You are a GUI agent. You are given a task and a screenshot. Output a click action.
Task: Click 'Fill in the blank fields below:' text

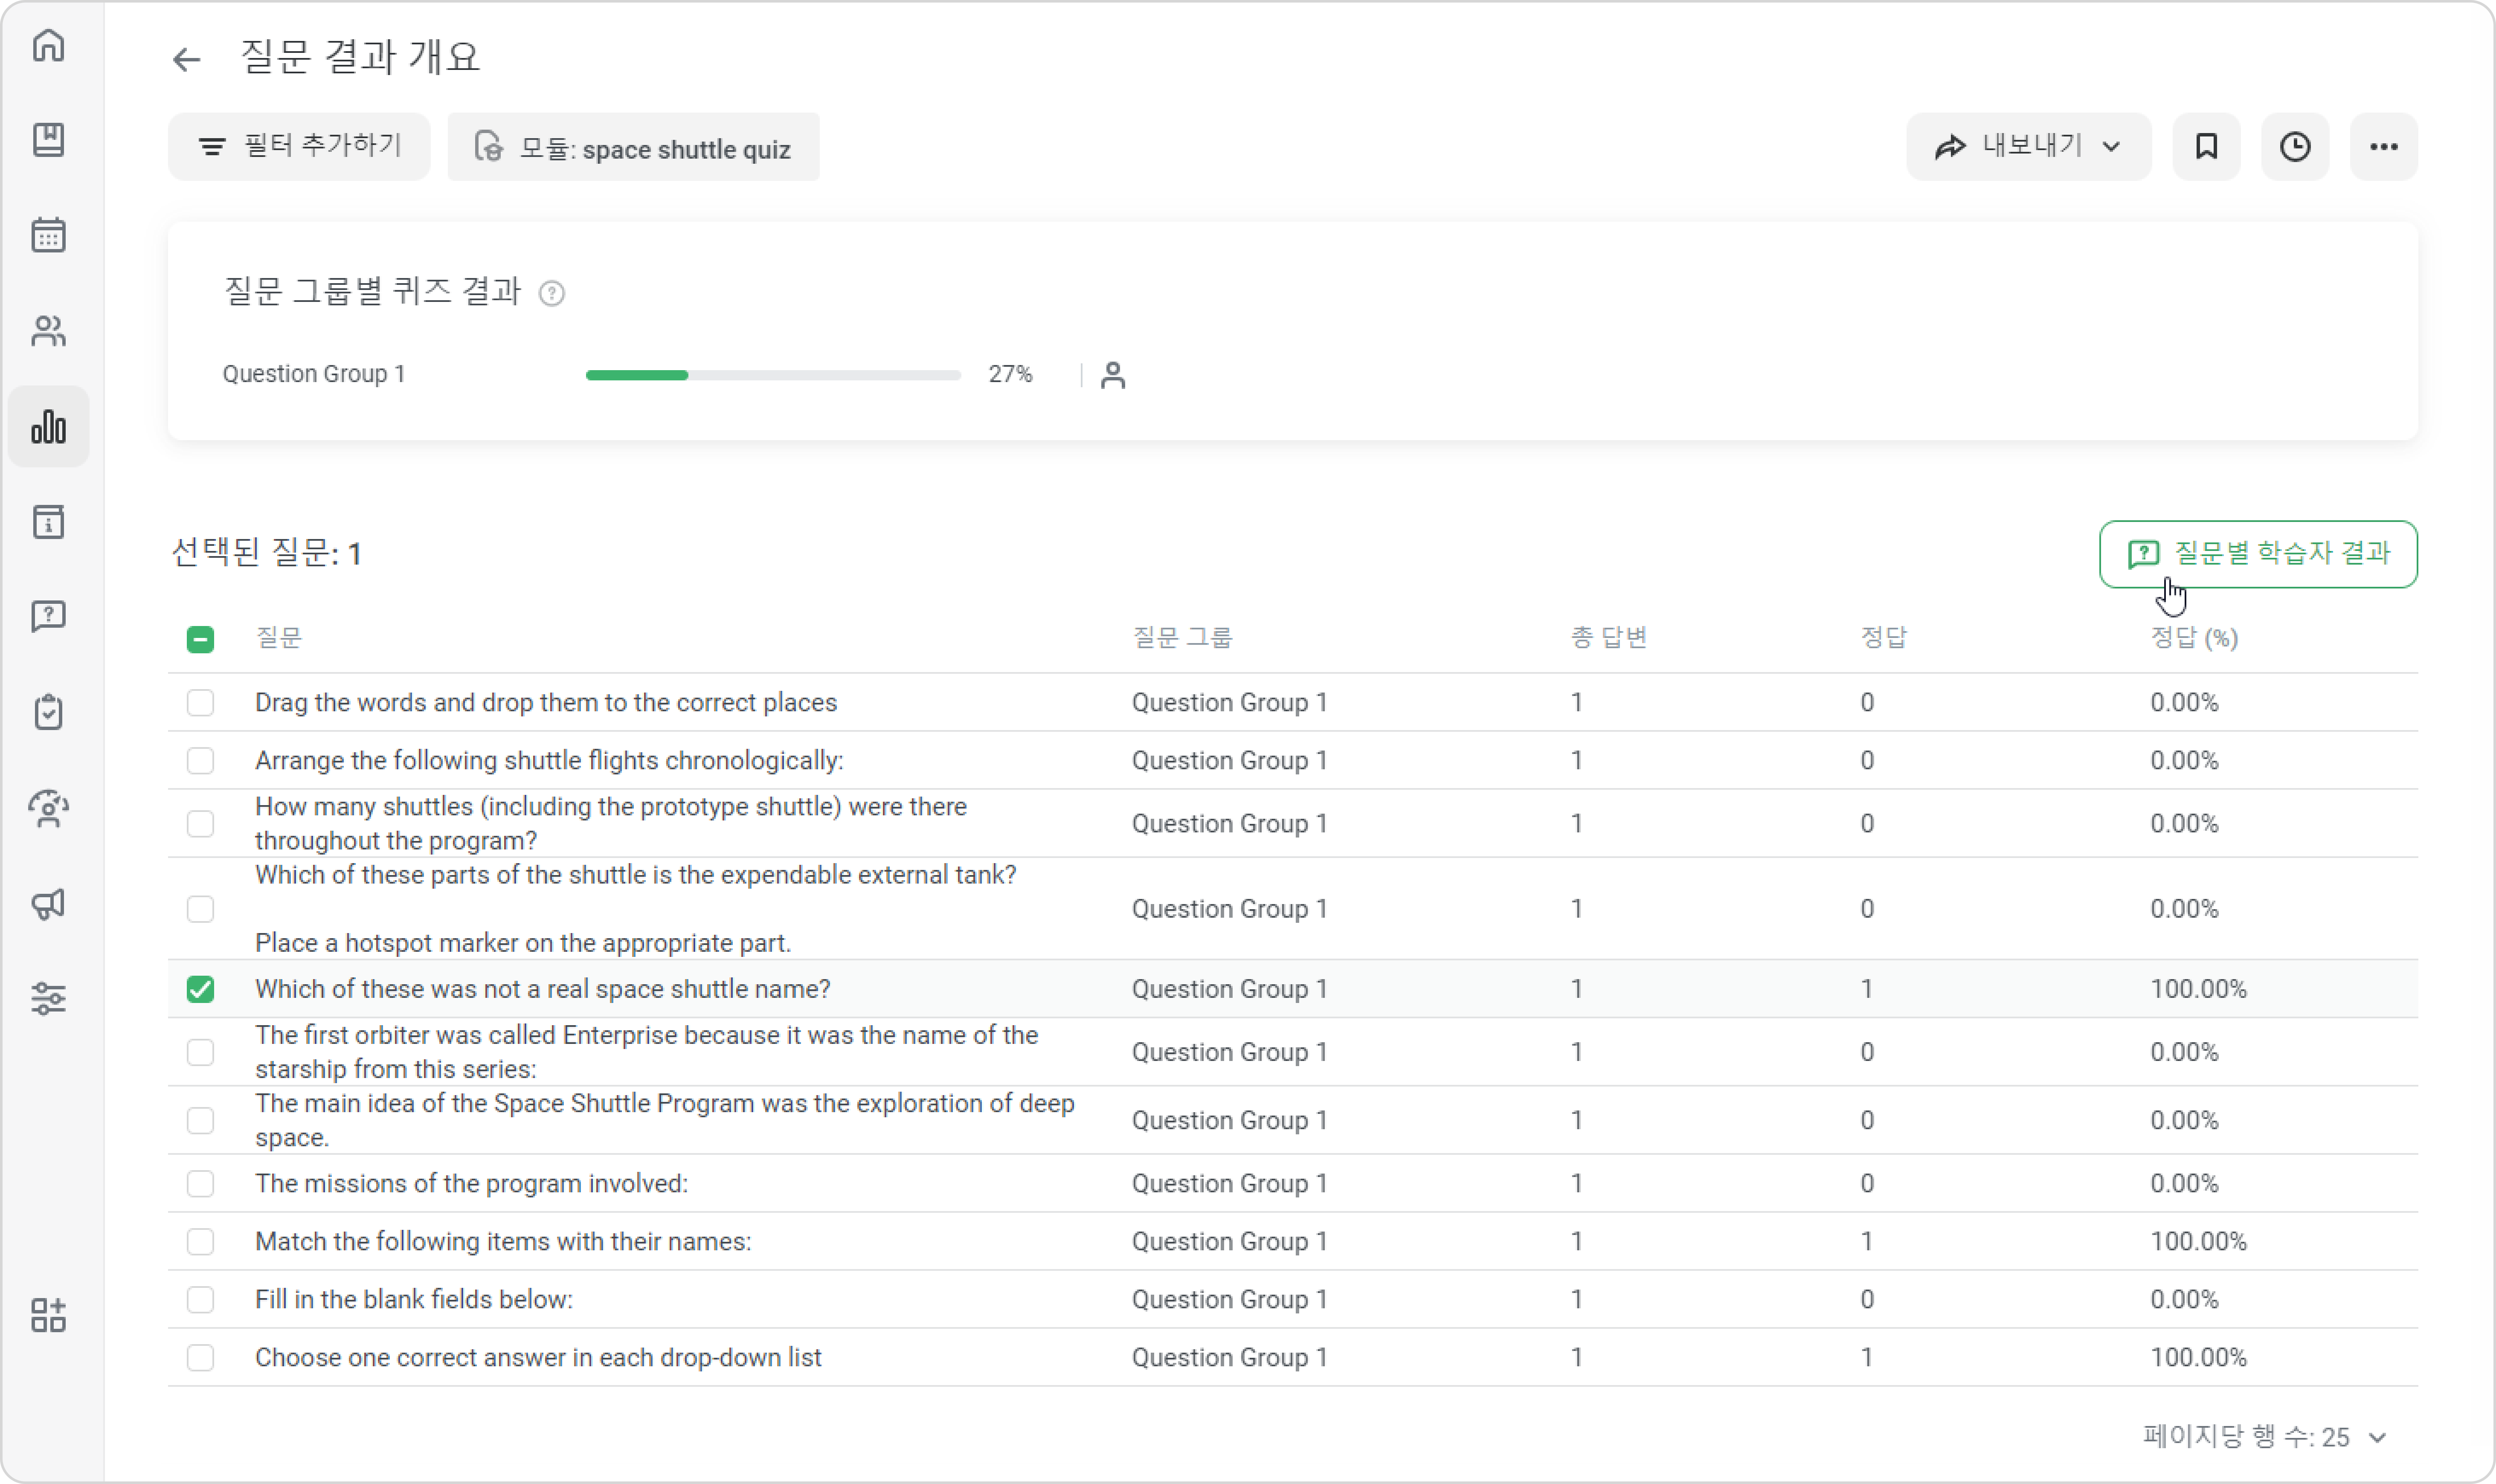coord(414,1300)
